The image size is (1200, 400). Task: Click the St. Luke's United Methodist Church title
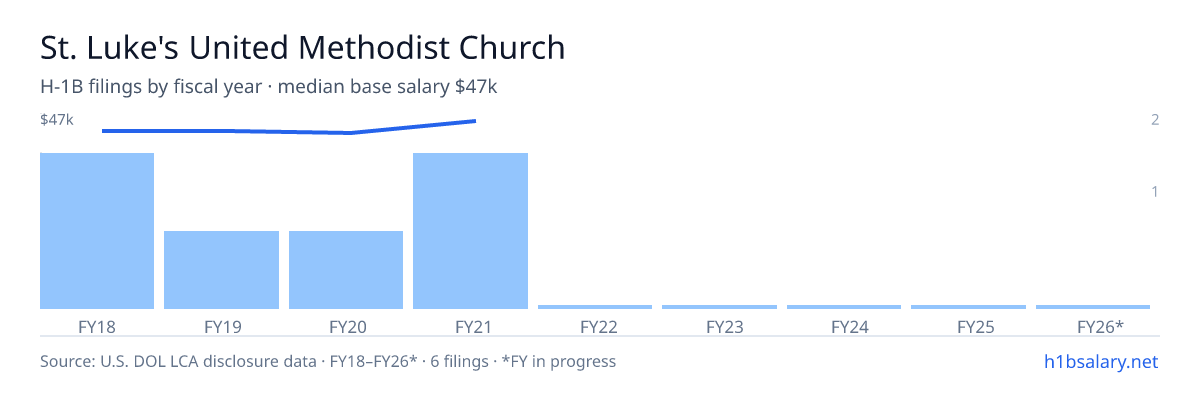coord(302,48)
